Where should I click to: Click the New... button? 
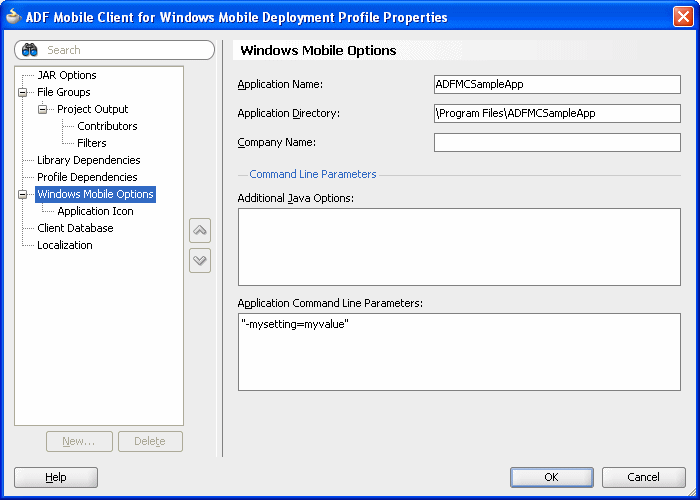coord(79,441)
